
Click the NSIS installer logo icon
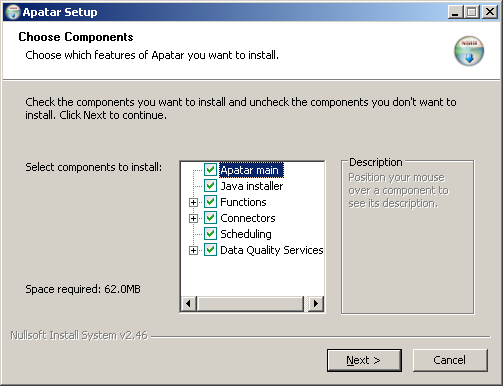click(x=469, y=51)
